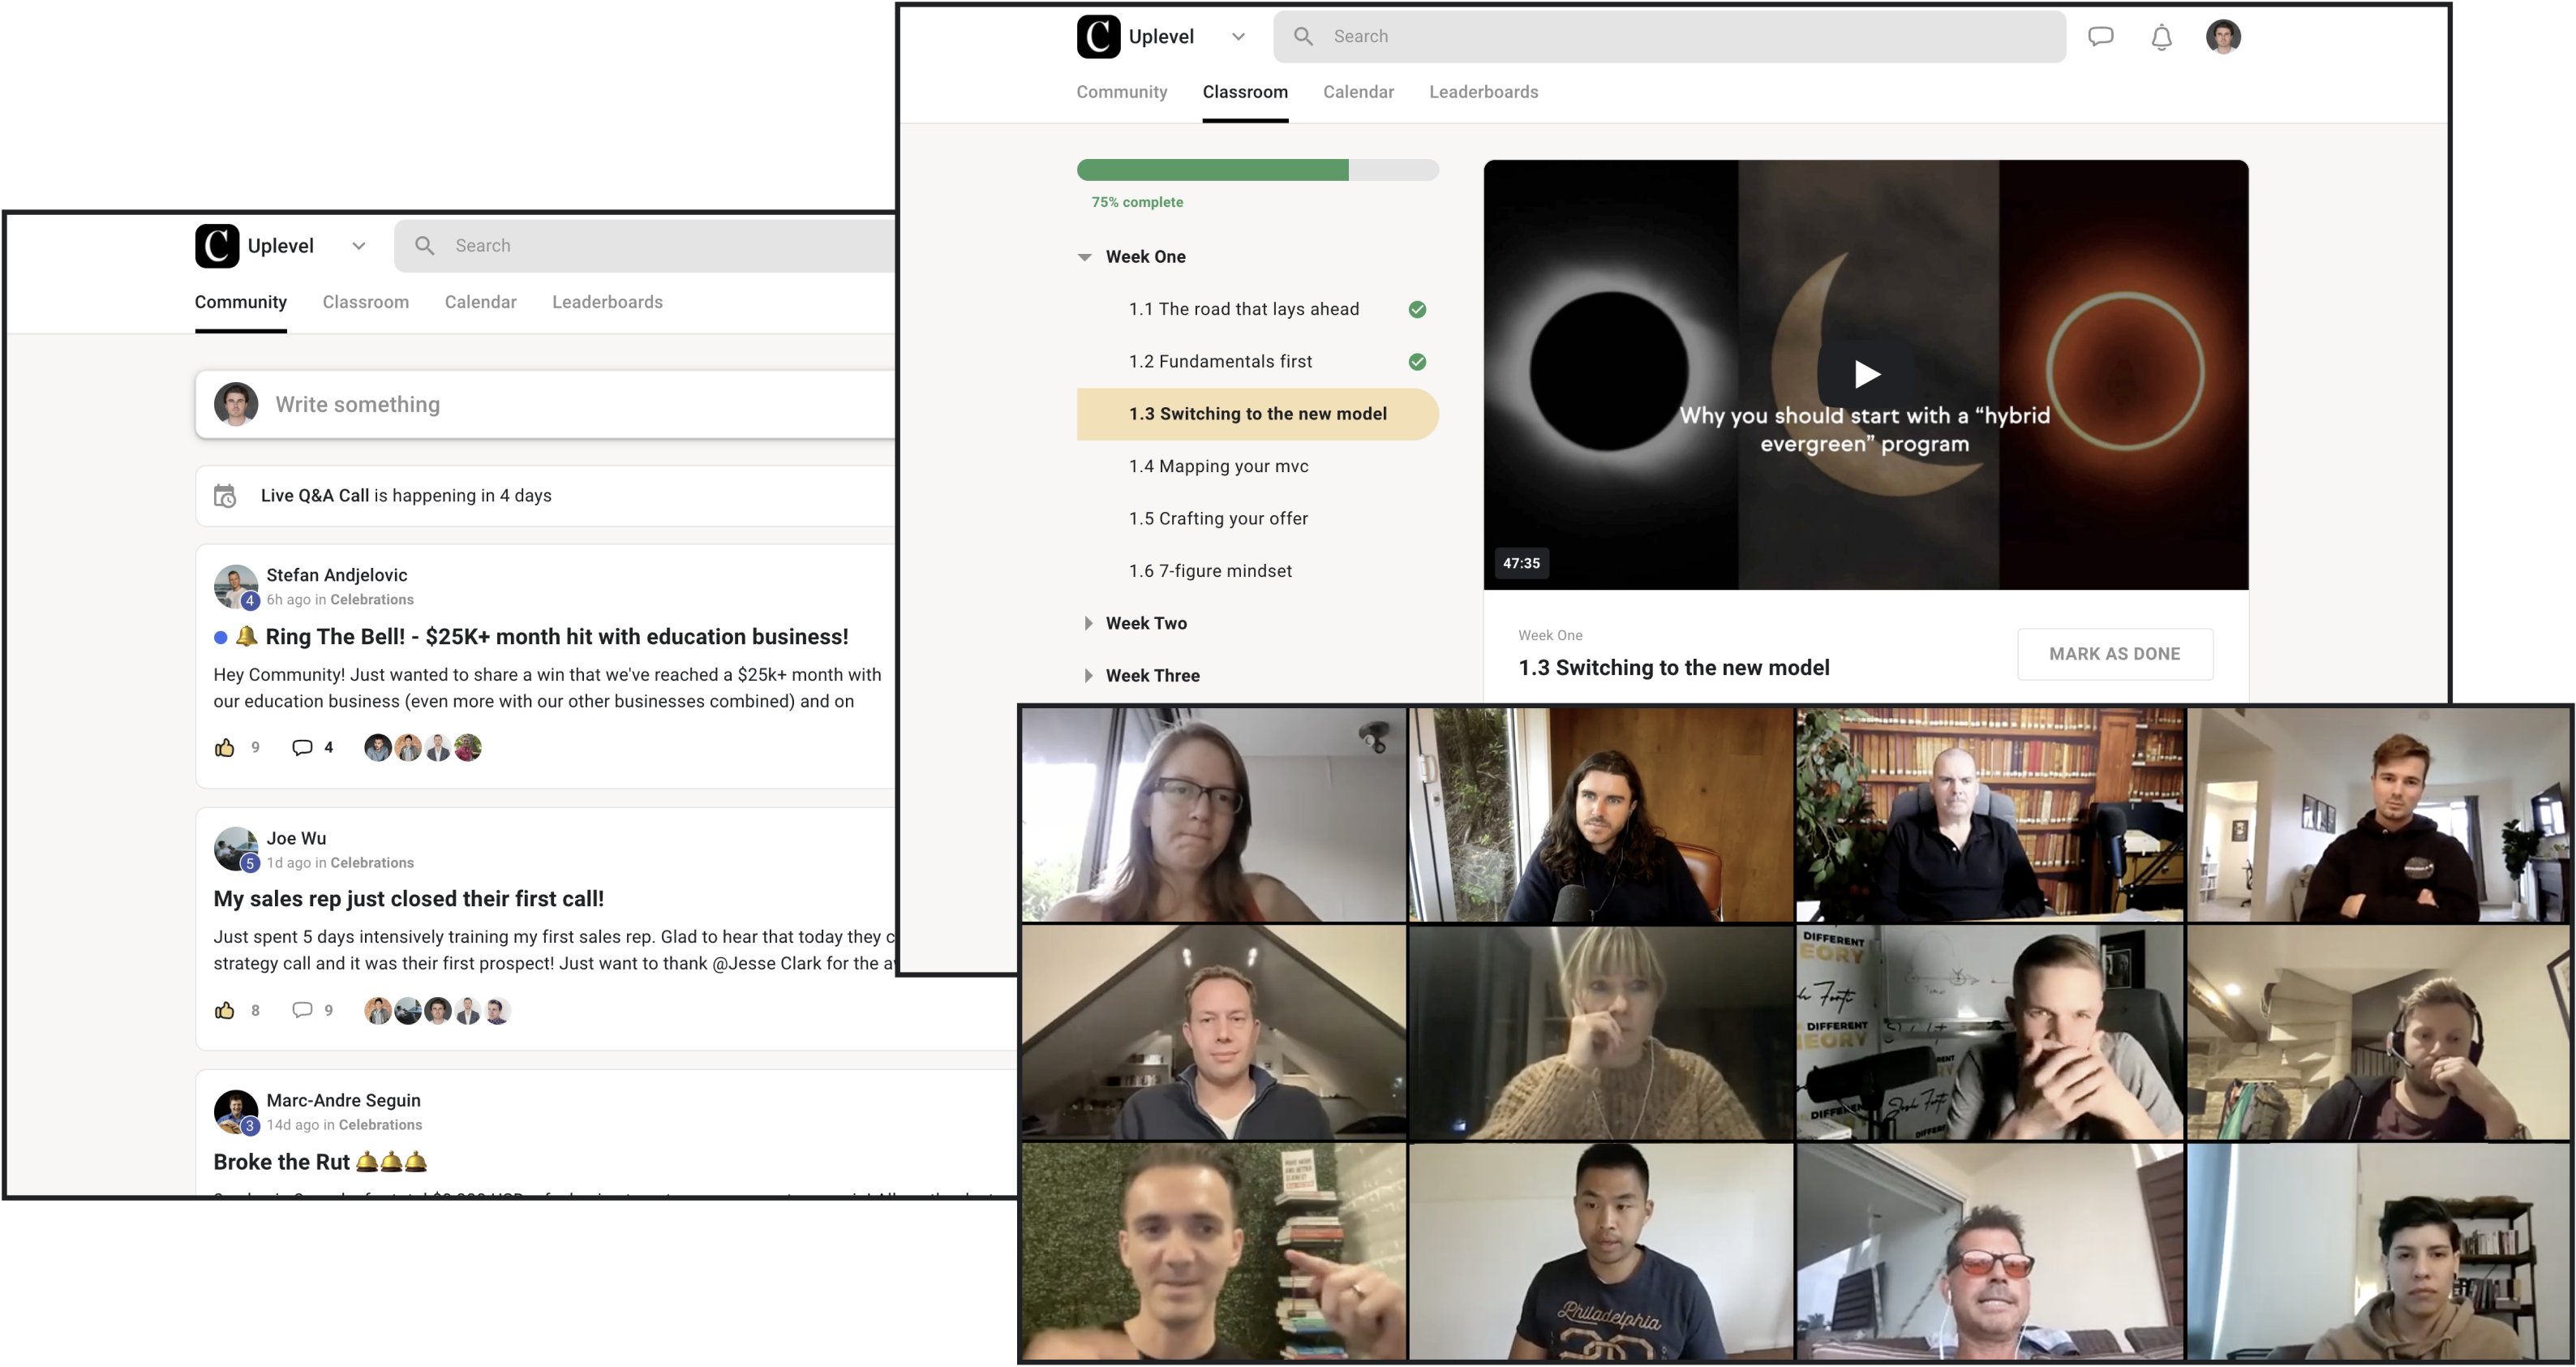
Task: Expand the Week Two section
Action: pyautogui.click(x=1087, y=623)
